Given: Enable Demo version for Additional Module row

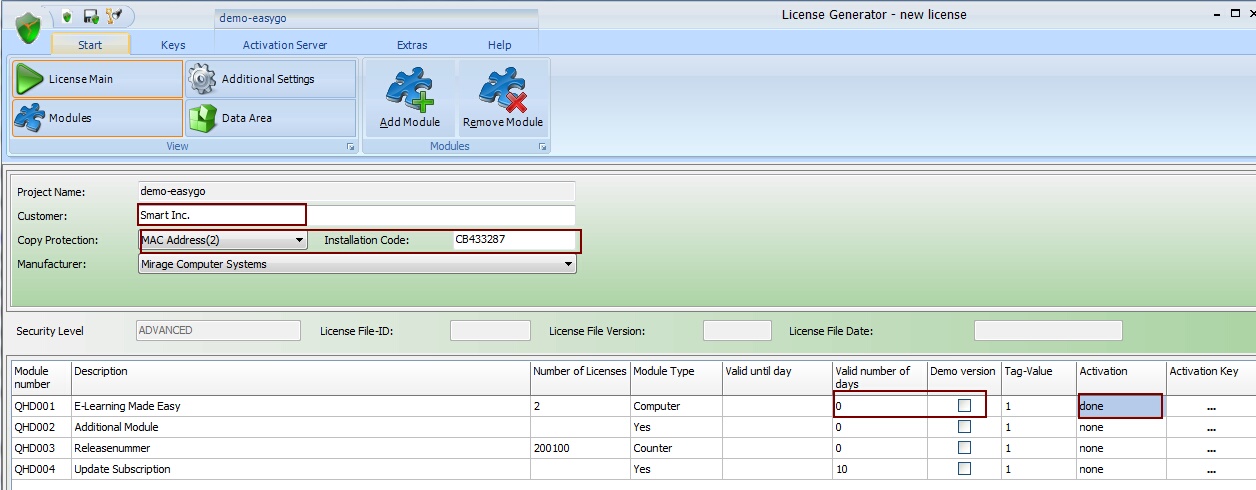Looking at the screenshot, I should [964, 427].
